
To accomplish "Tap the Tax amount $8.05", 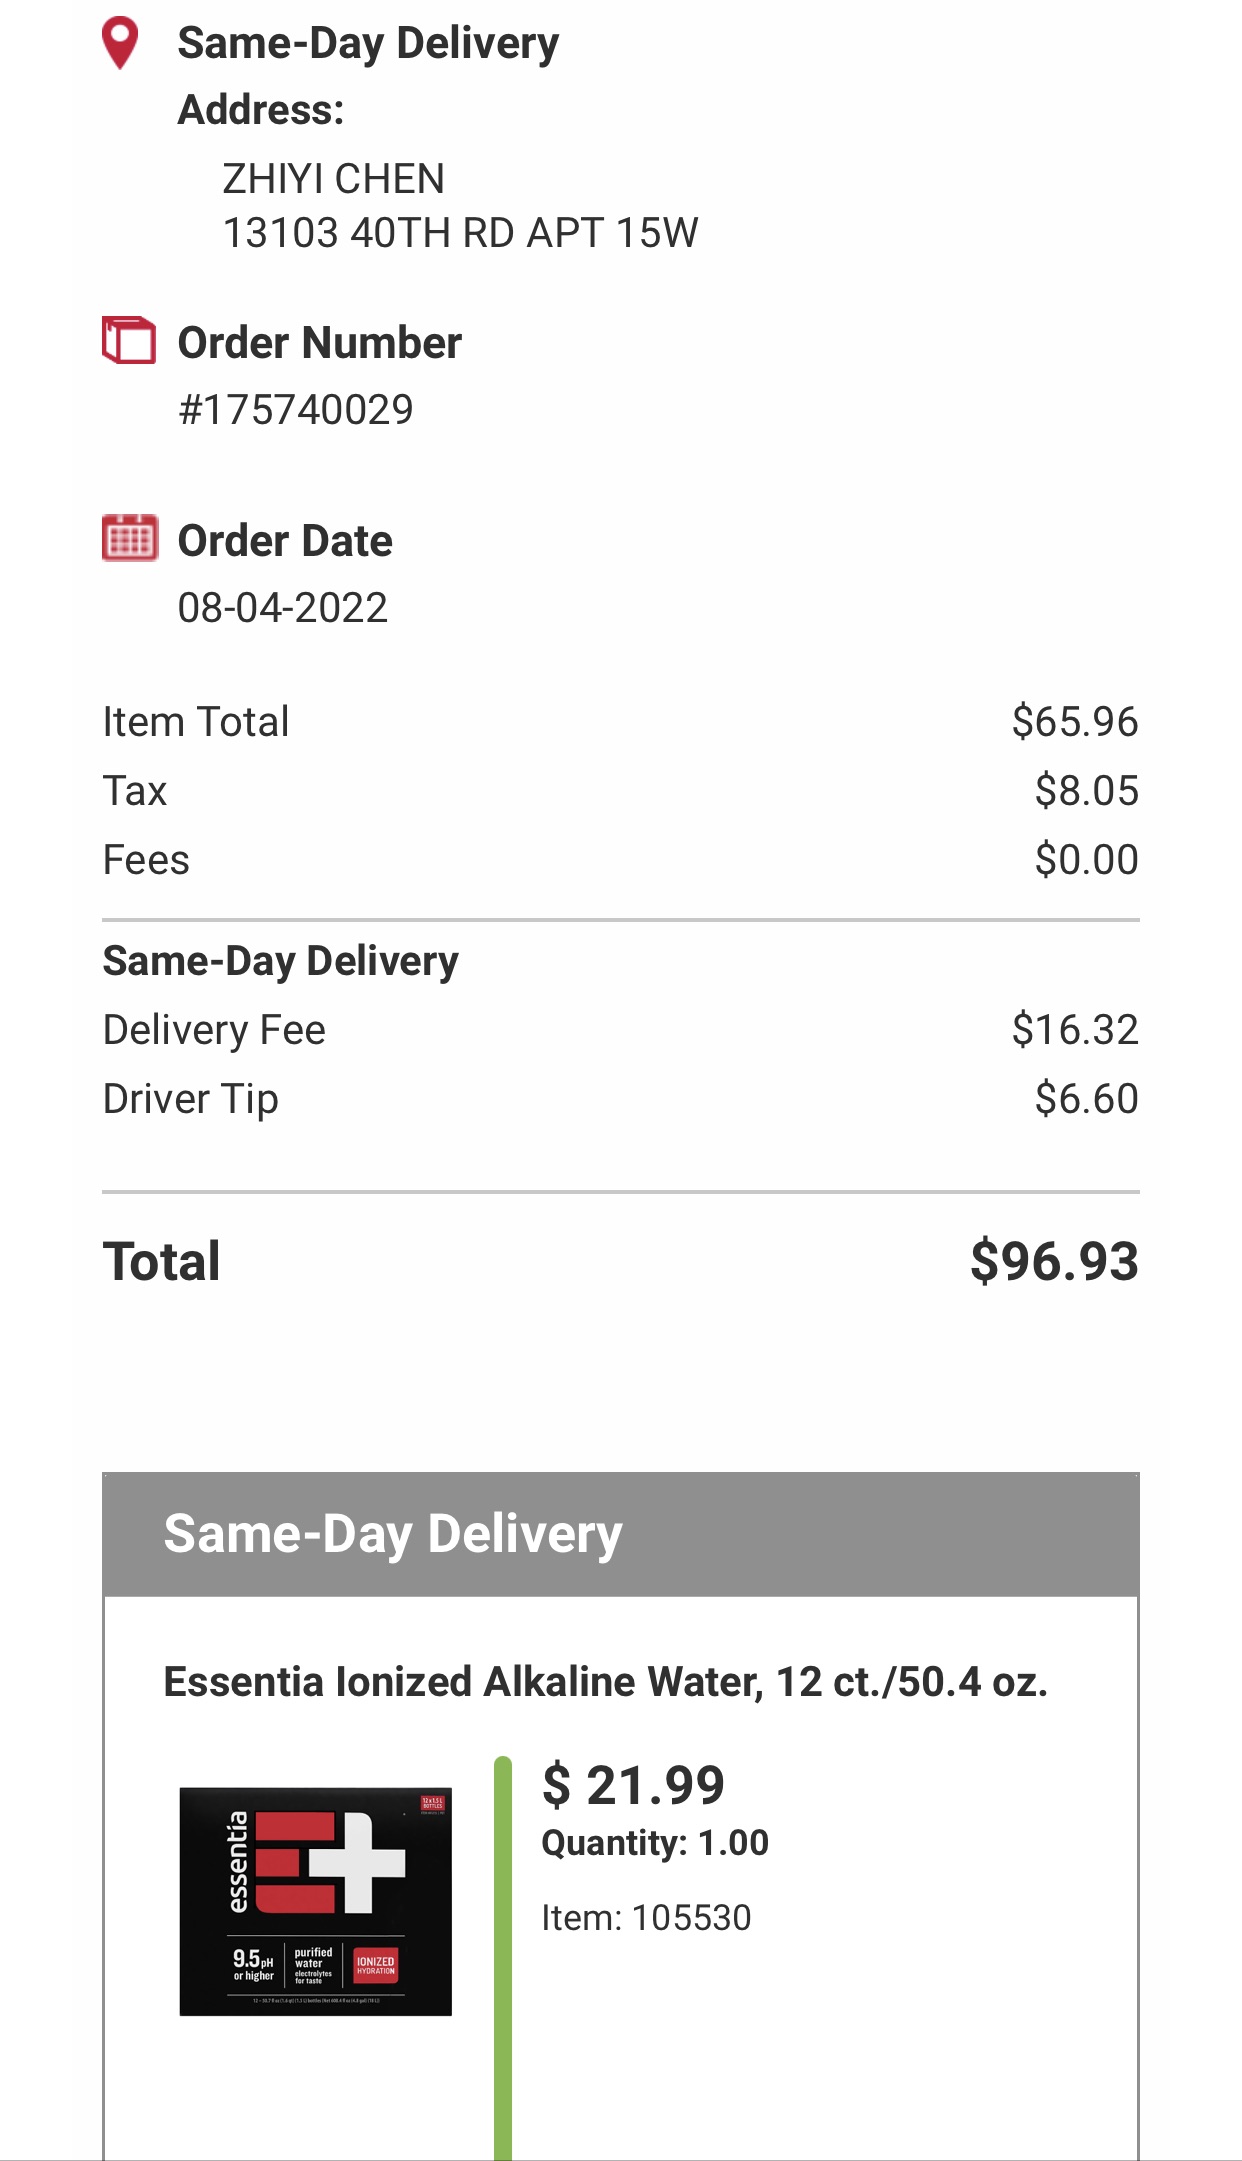I will (1086, 791).
